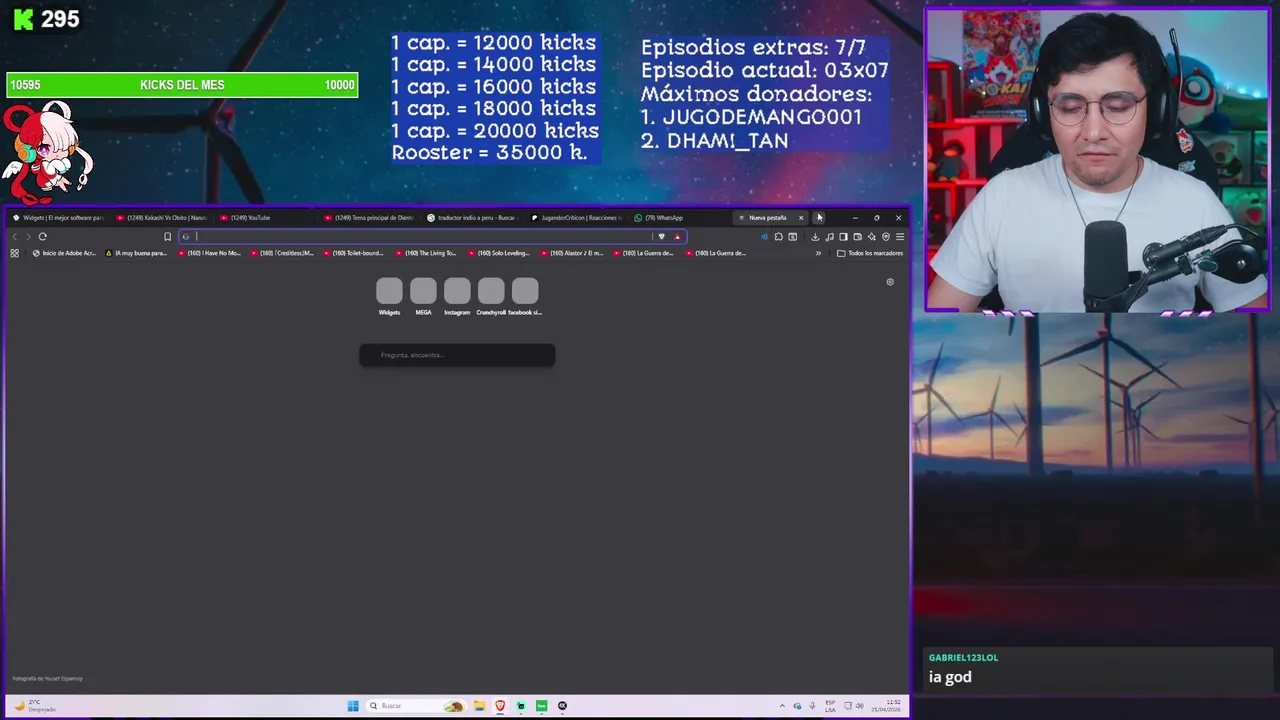Click the Pregunta, encuentra search box
The image size is (1280, 720).
457,355
